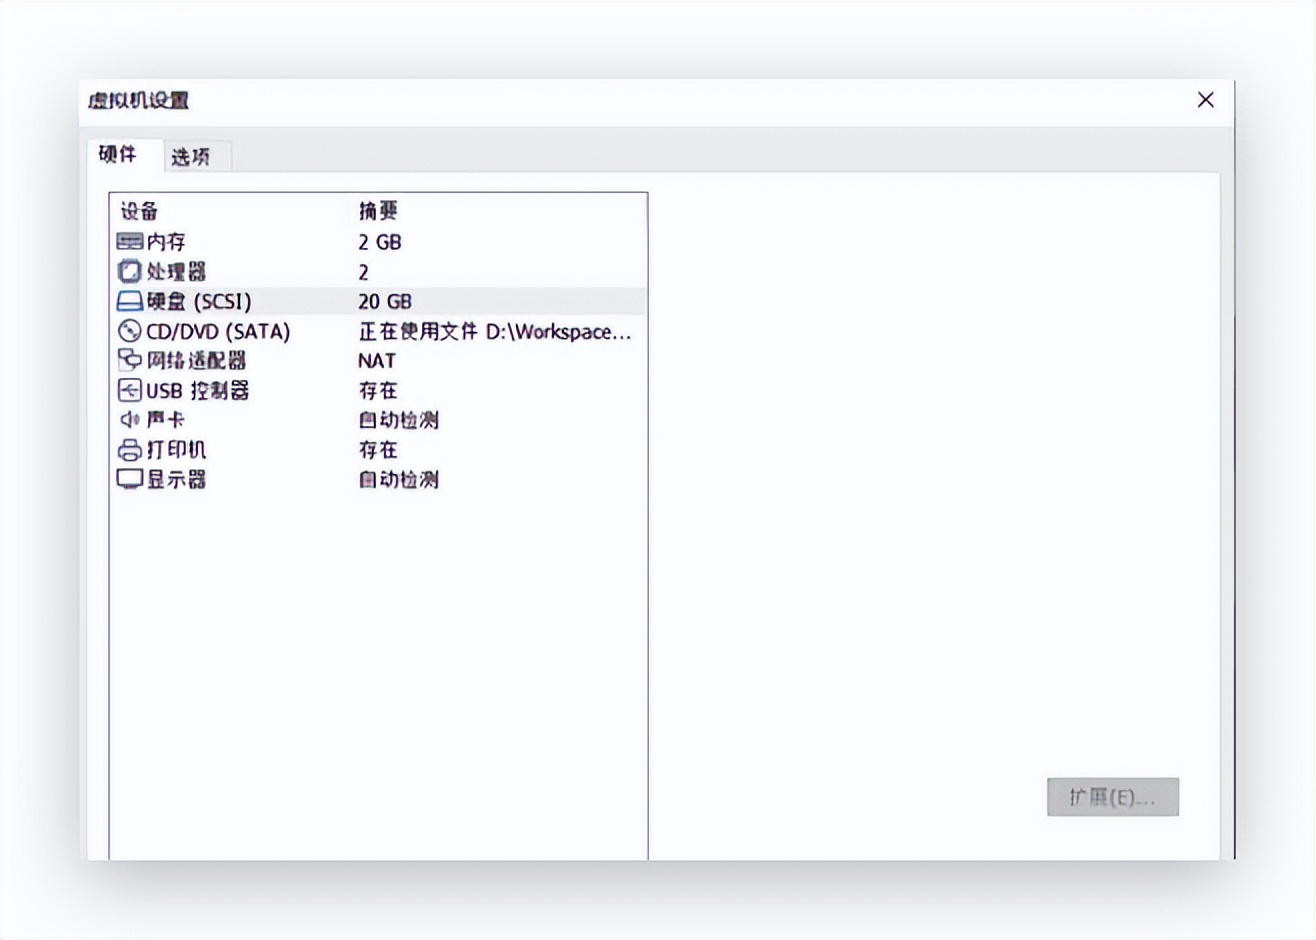Select the 网络适配器 network adapter icon
Viewport: 1316px width, 940px height.
pyautogui.click(x=129, y=360)
